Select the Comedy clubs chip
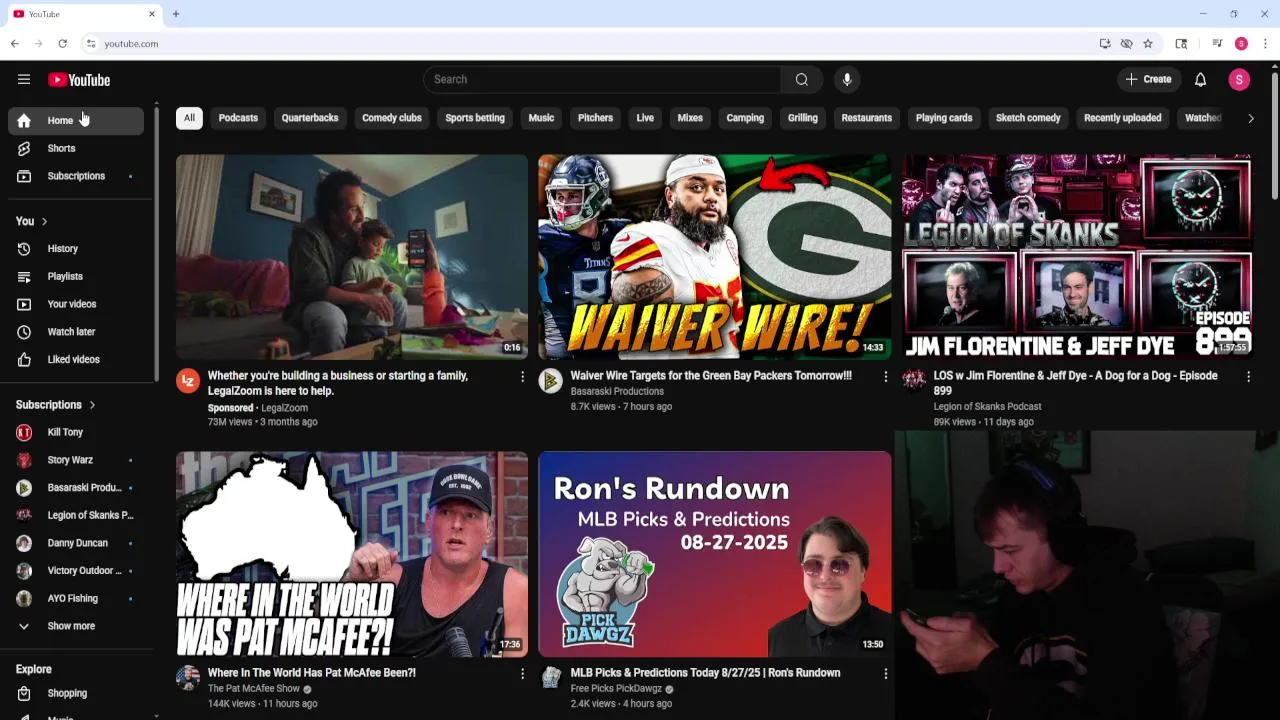The image size is (1280, 720). (x=392, y=118)
